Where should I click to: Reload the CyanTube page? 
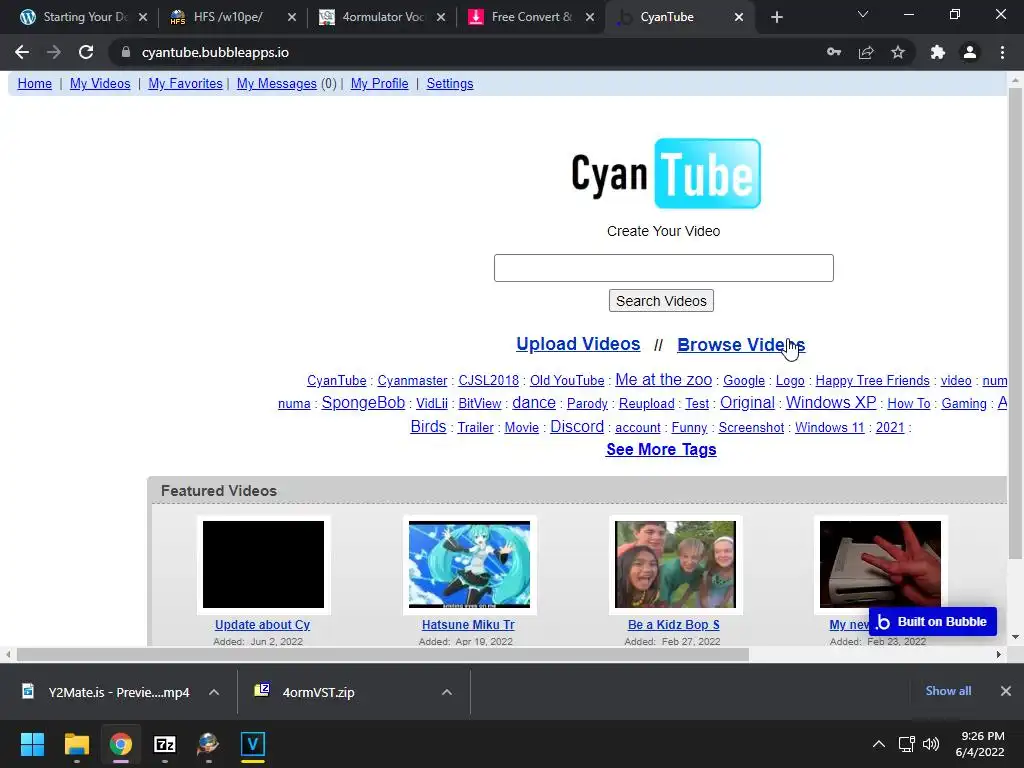tap(86, 52)
